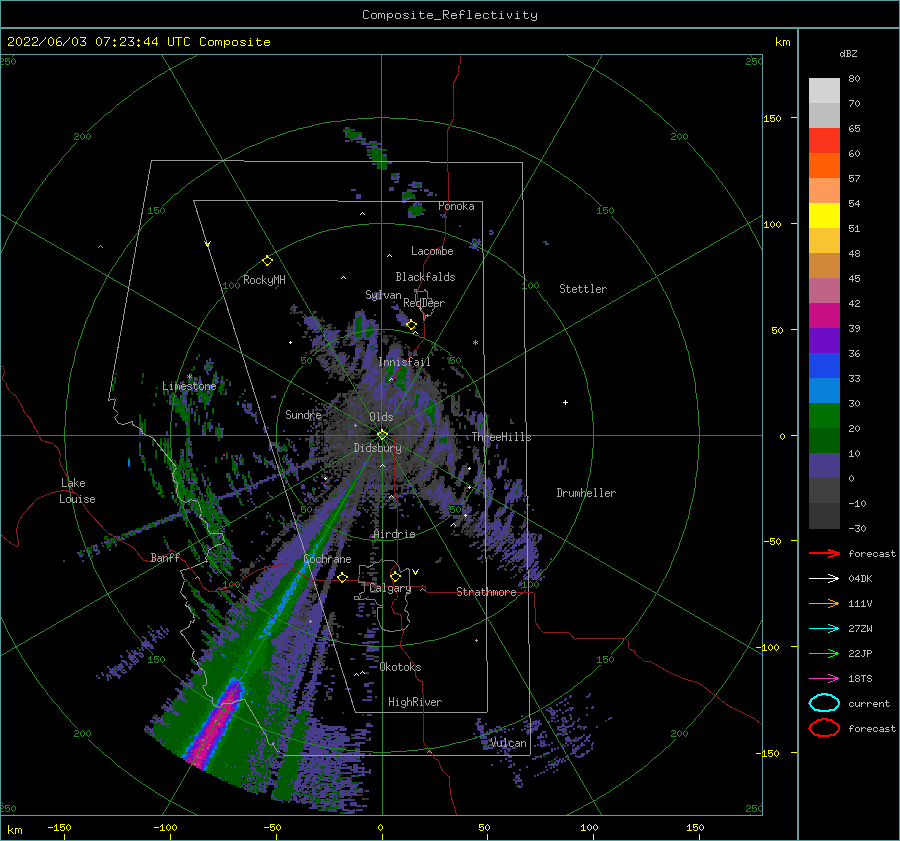
Task: Click the Limestone label
Action: coord(189,386)
